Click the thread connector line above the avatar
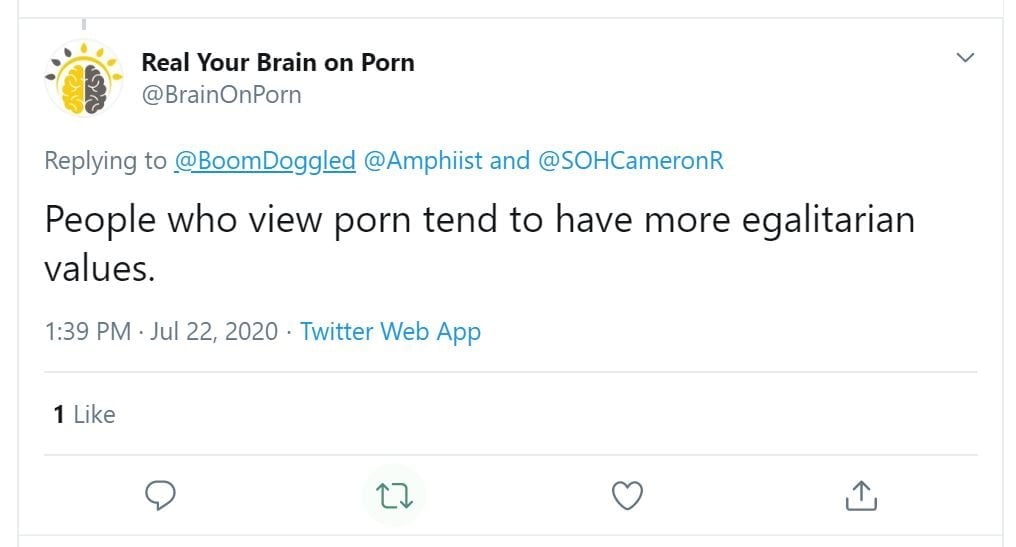This screenshot has width=1016, height=547. (x=84, y=23)
